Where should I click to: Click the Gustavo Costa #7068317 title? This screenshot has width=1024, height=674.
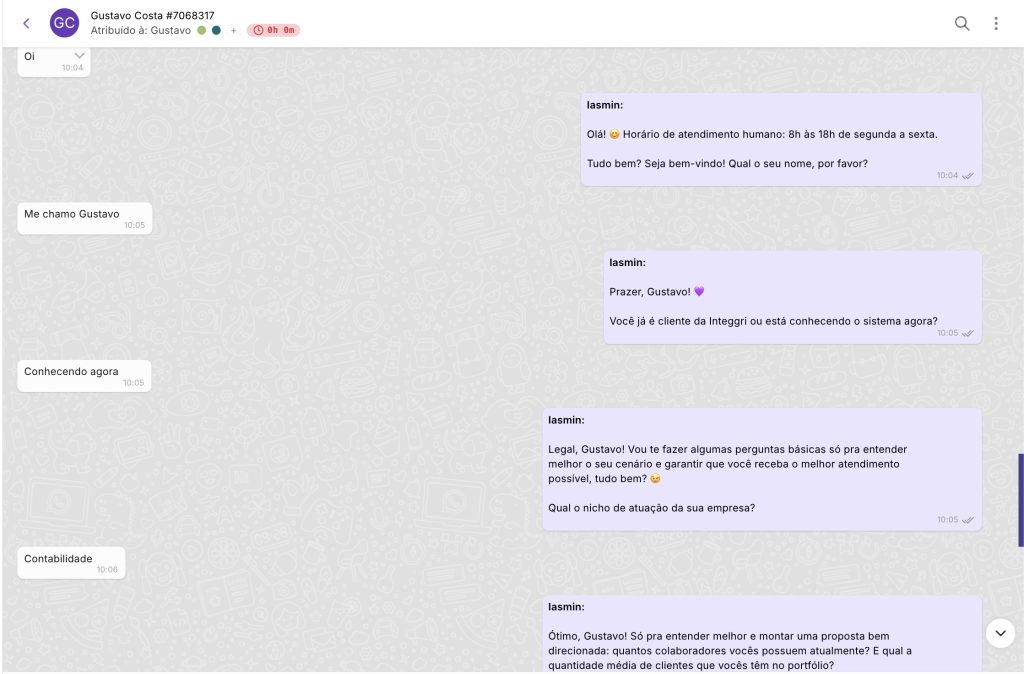coord(152,16)
